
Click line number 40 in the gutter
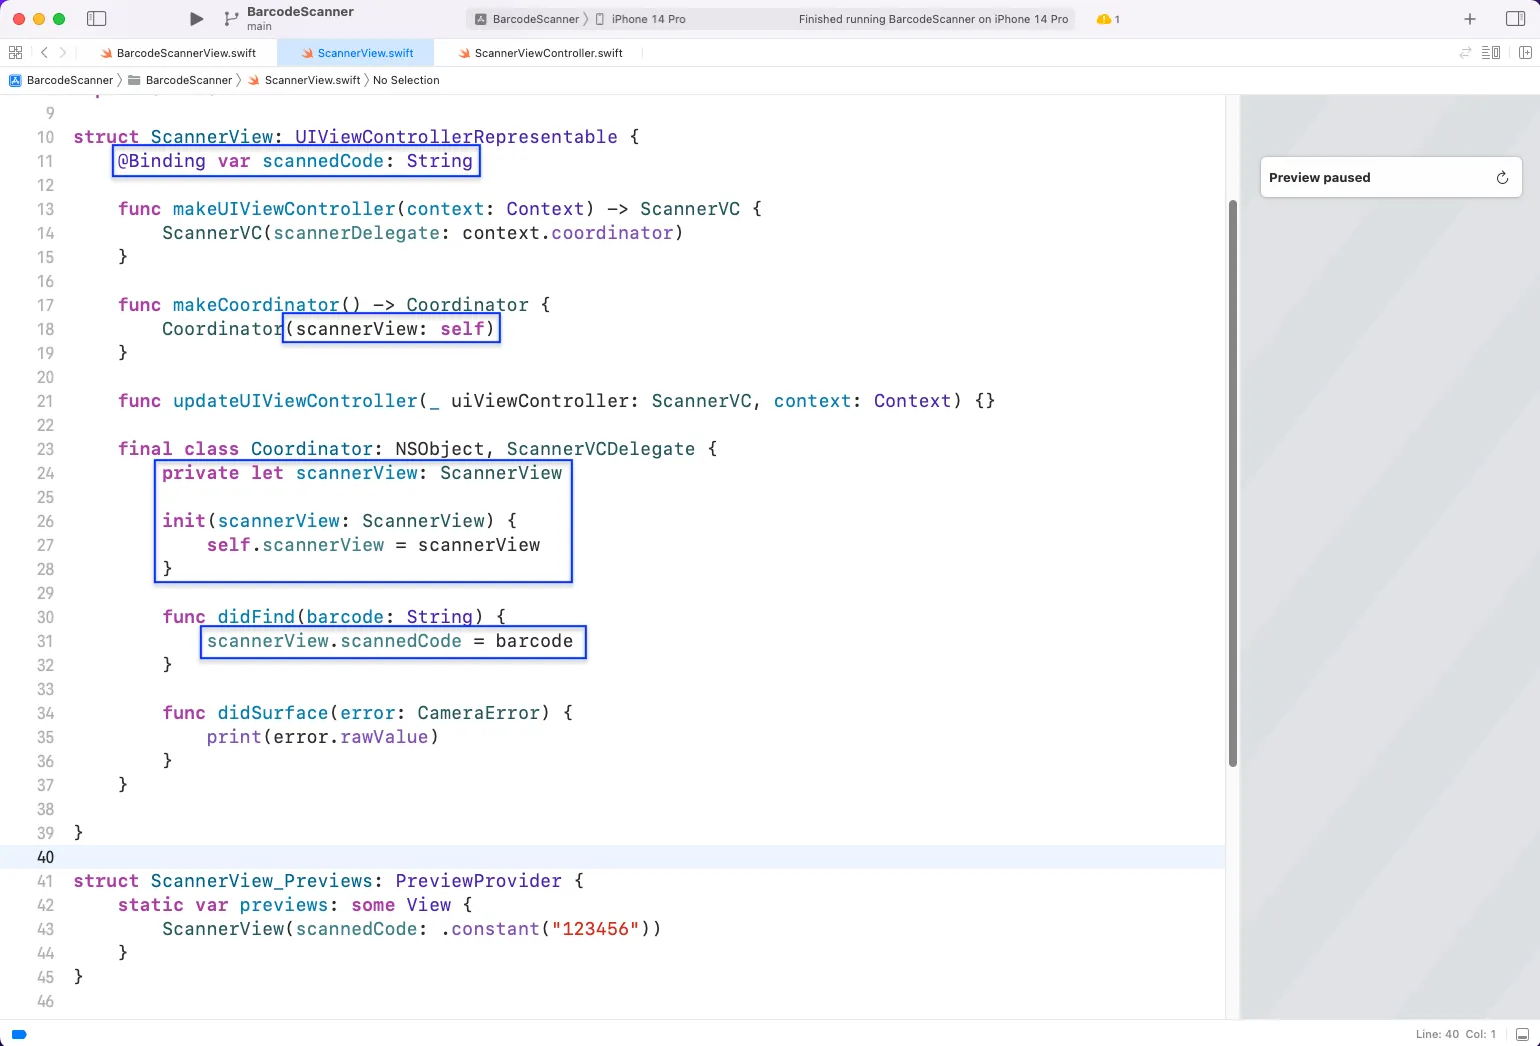(46, 857)
